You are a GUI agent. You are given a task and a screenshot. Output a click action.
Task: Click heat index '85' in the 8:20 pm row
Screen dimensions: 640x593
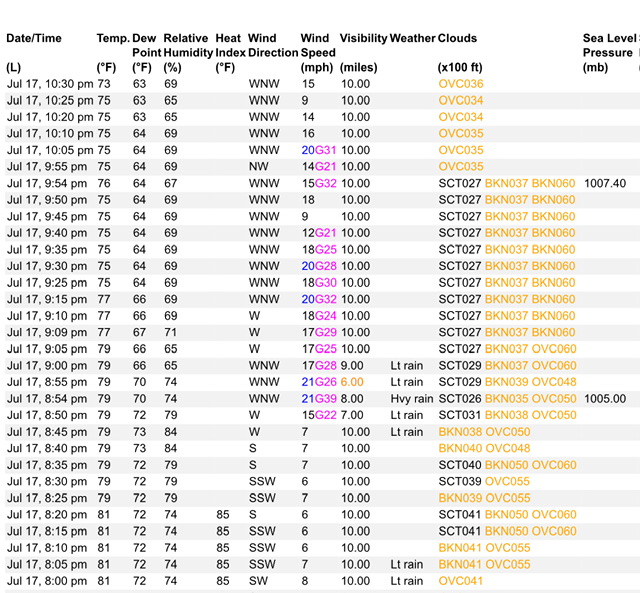(x=223, y=515)
